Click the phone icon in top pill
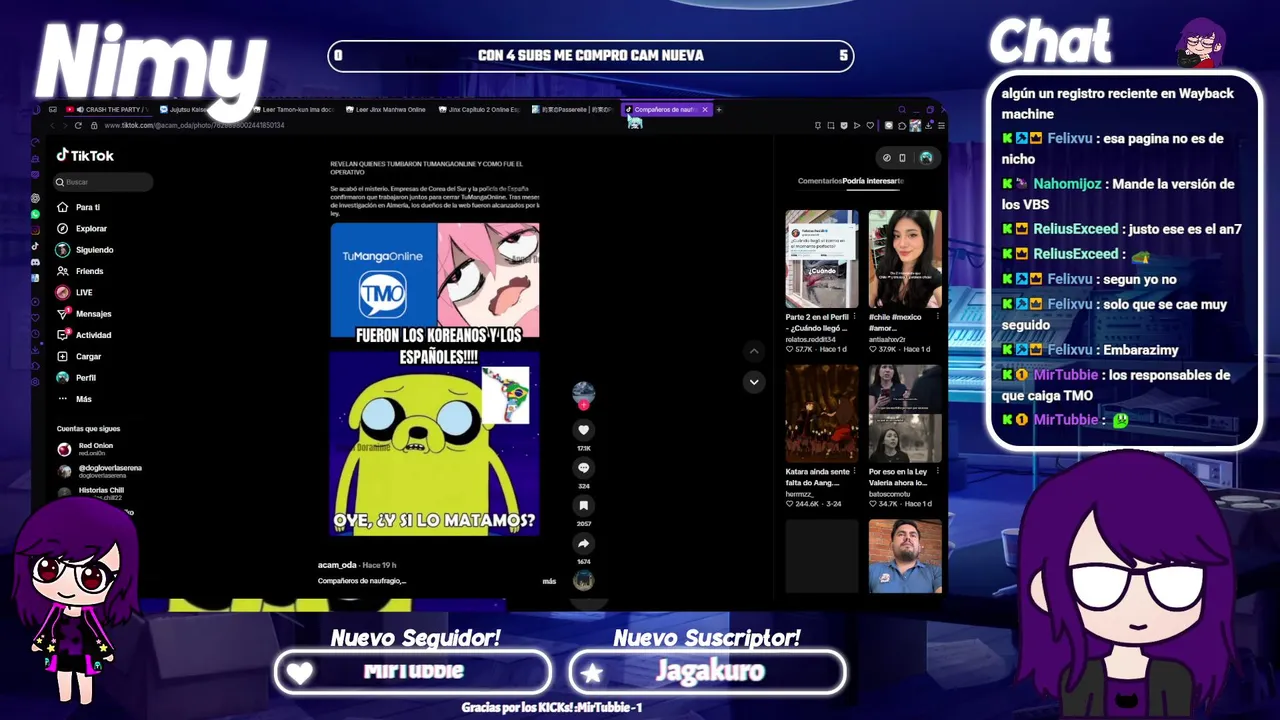1280x720 pixels. click(x=902, y=157)
